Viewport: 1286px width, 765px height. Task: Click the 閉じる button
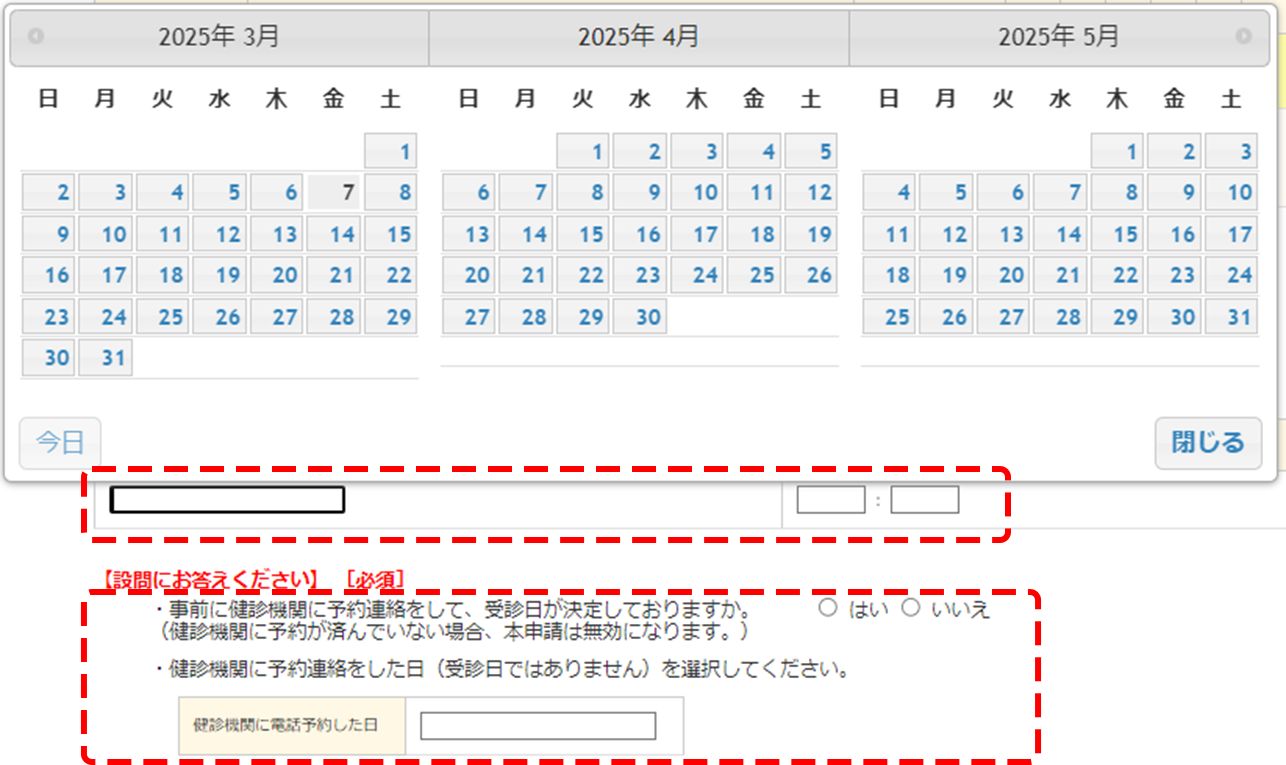tap(1207, 443)
